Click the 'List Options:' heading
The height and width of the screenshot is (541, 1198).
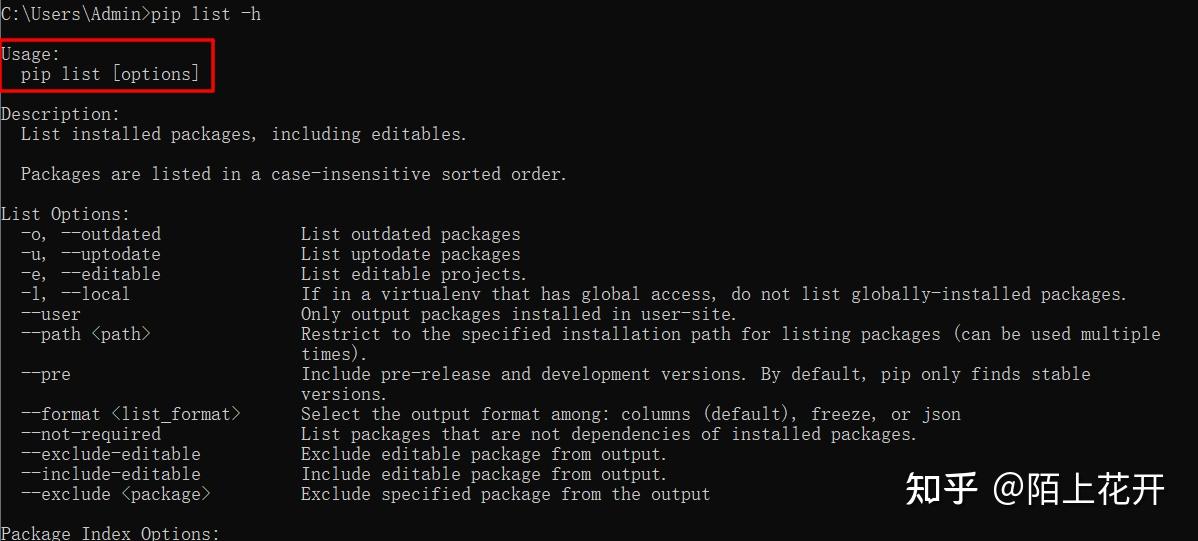(x=66, y=215)
